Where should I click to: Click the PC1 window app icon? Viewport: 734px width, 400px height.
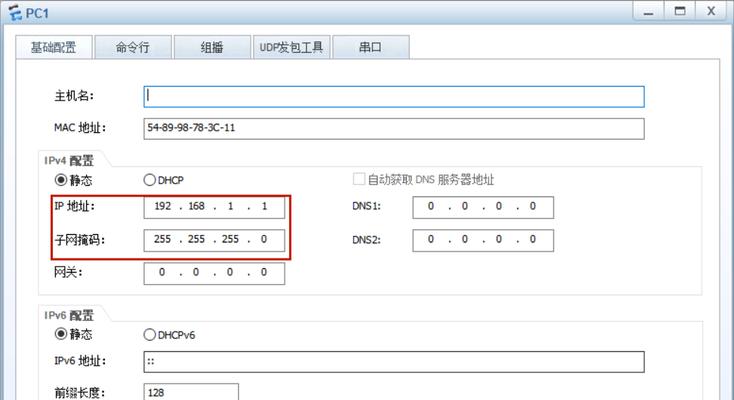click(x=15, y=13)
